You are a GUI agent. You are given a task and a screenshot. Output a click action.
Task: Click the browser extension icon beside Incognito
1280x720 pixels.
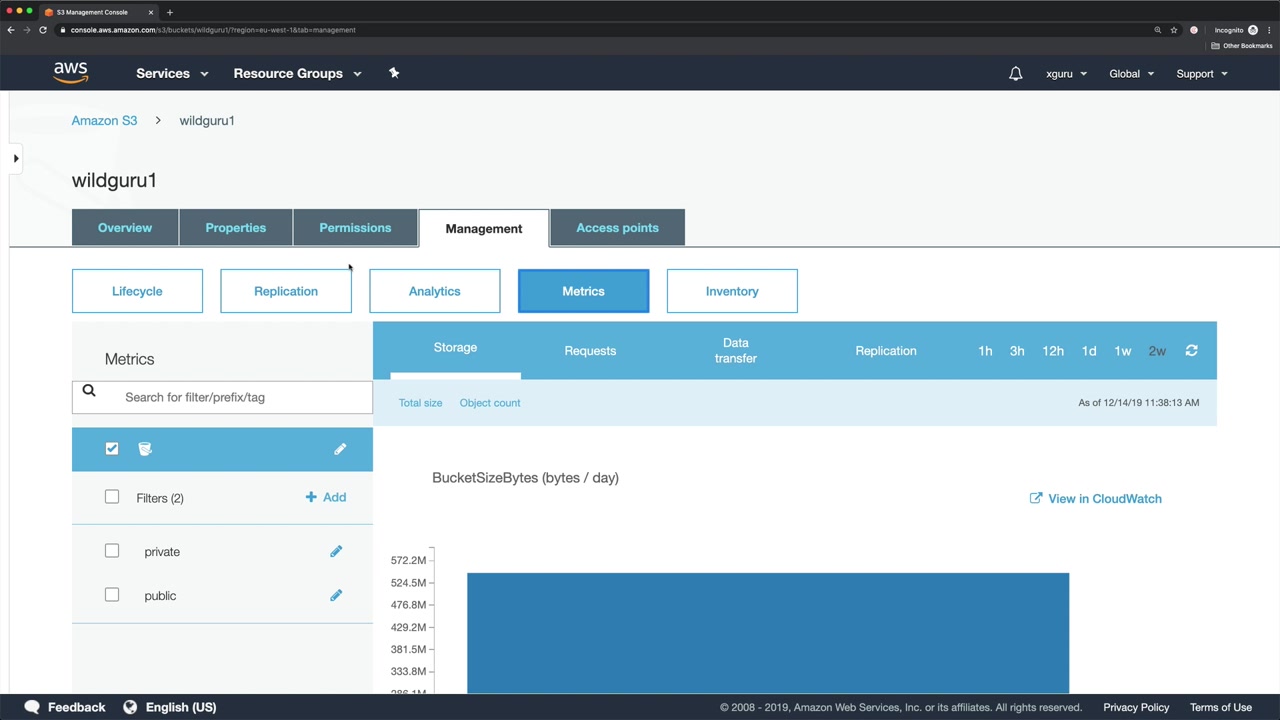1194,30
